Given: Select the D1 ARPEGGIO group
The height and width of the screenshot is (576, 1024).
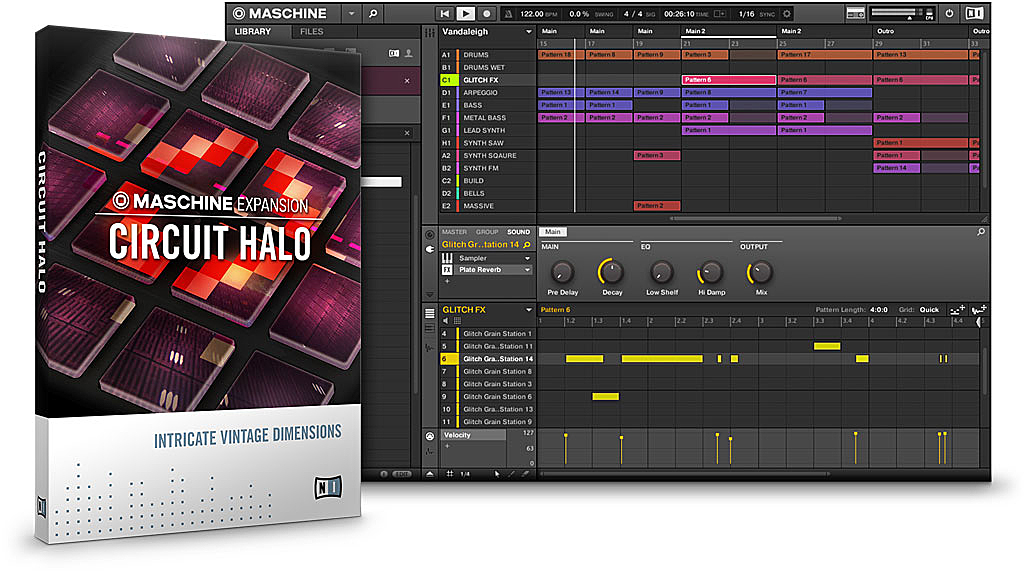Looking at the screenshot, I should [487, 93].
